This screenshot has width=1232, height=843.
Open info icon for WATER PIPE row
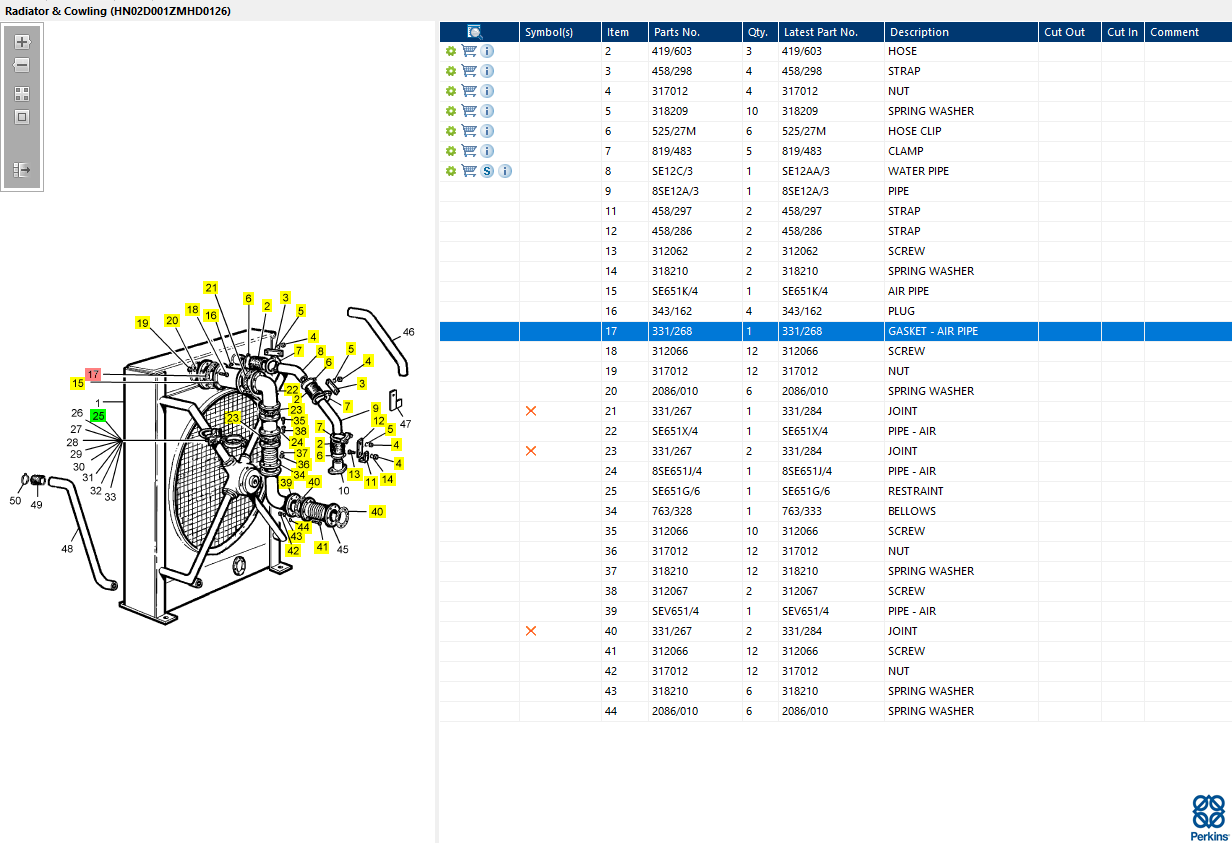[505, 171]
